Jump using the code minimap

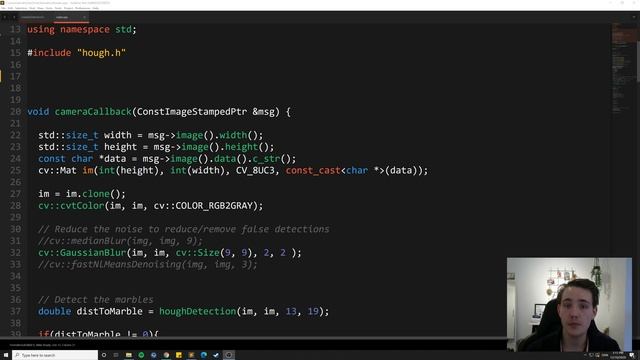(623, 69)
